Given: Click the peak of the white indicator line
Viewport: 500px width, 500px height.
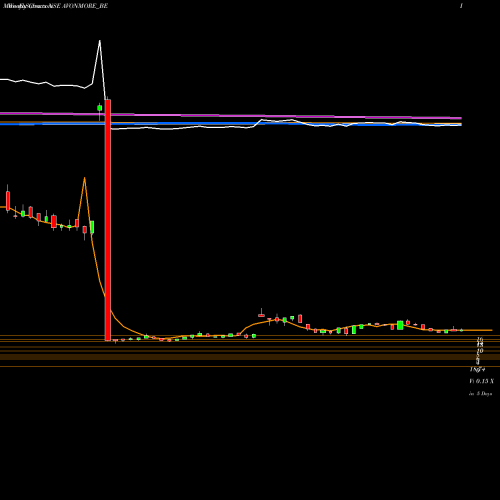Looking at the screenshot, I should coord(100,41).
